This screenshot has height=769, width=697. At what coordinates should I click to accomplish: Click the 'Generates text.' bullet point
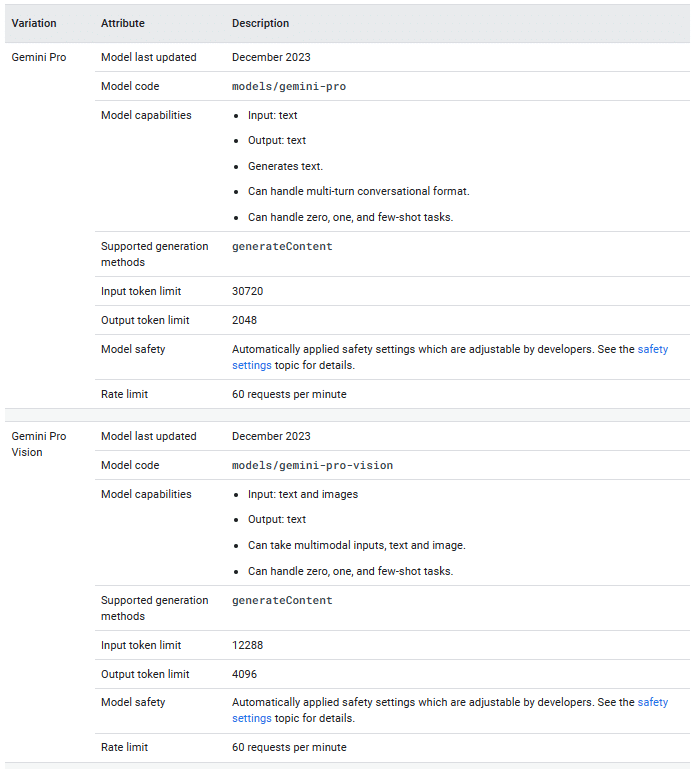tap(285, 167)
